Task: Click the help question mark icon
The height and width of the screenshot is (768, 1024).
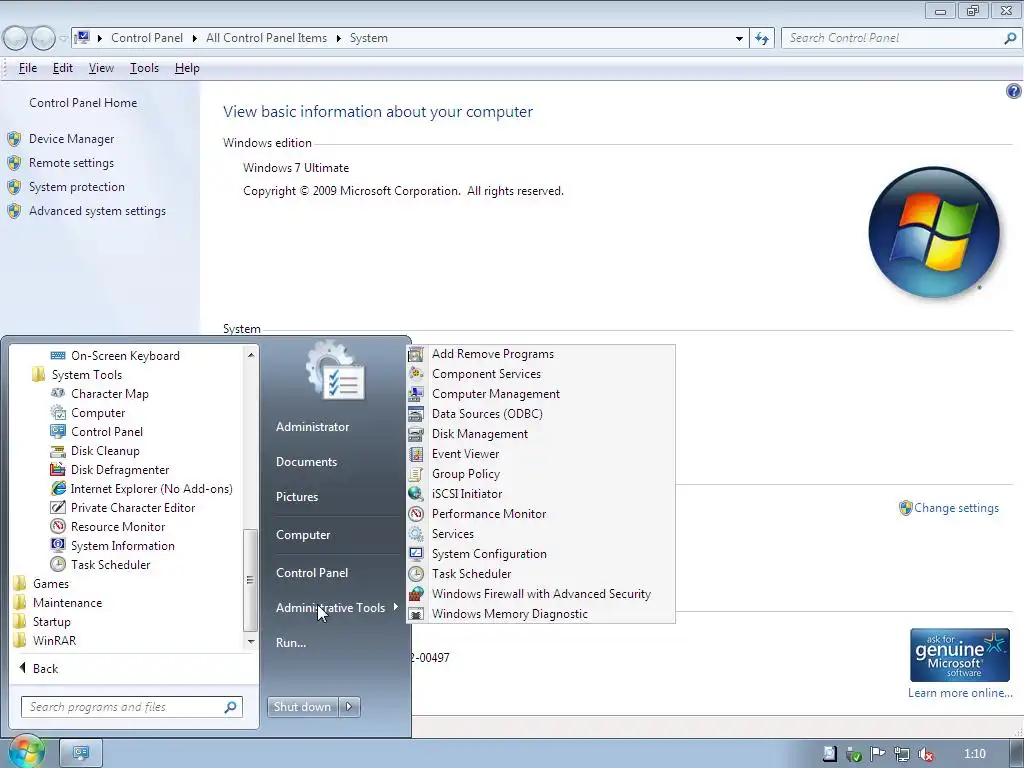Action: pyautogui.click(x=1013, y=91)
